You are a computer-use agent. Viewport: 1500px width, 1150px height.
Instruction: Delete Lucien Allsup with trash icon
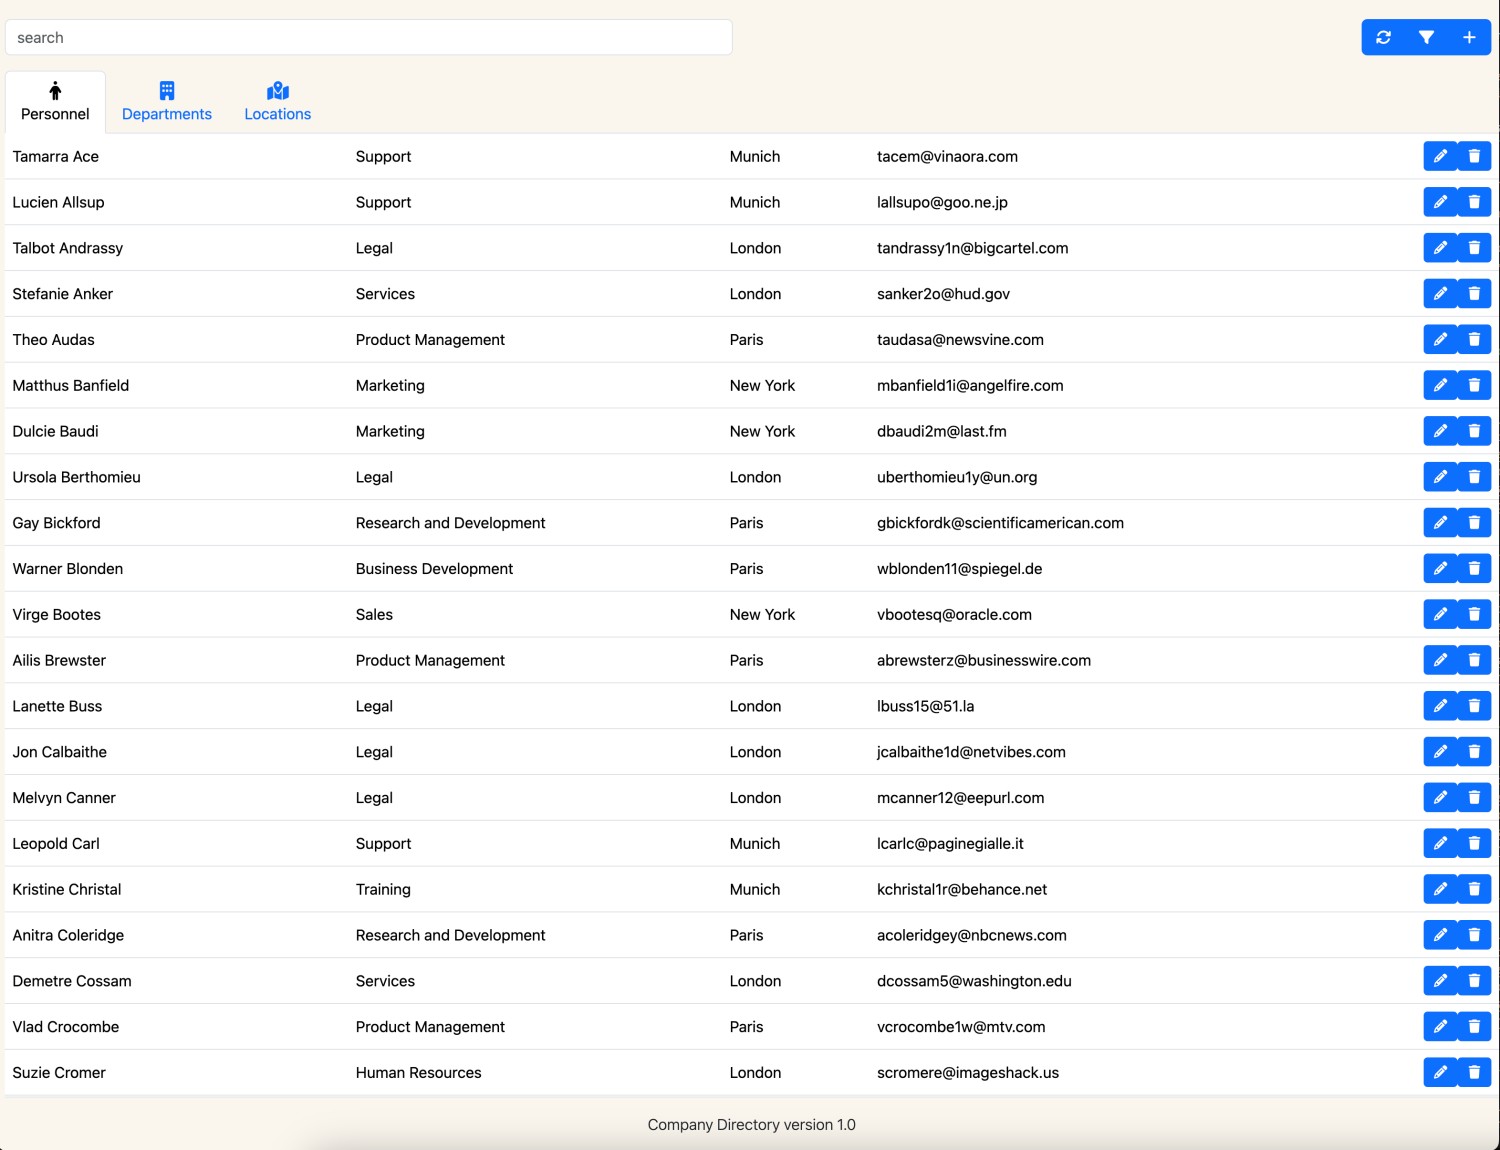tap(1474, 202)
